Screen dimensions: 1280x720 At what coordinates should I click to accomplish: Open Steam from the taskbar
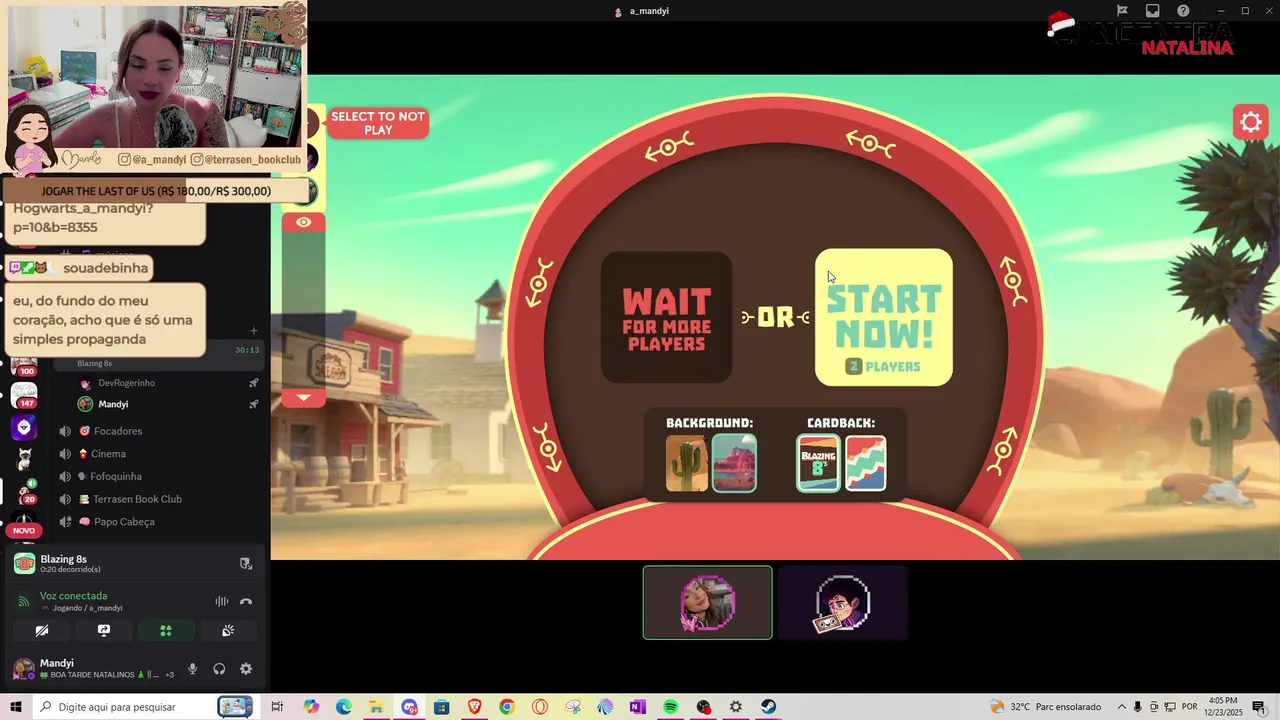(x=768, y=707)
